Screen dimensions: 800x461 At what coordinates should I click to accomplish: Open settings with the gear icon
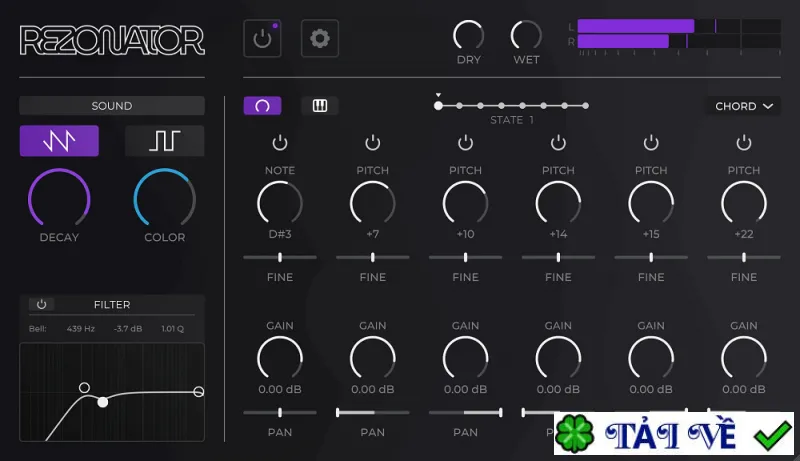pos(320,38)
